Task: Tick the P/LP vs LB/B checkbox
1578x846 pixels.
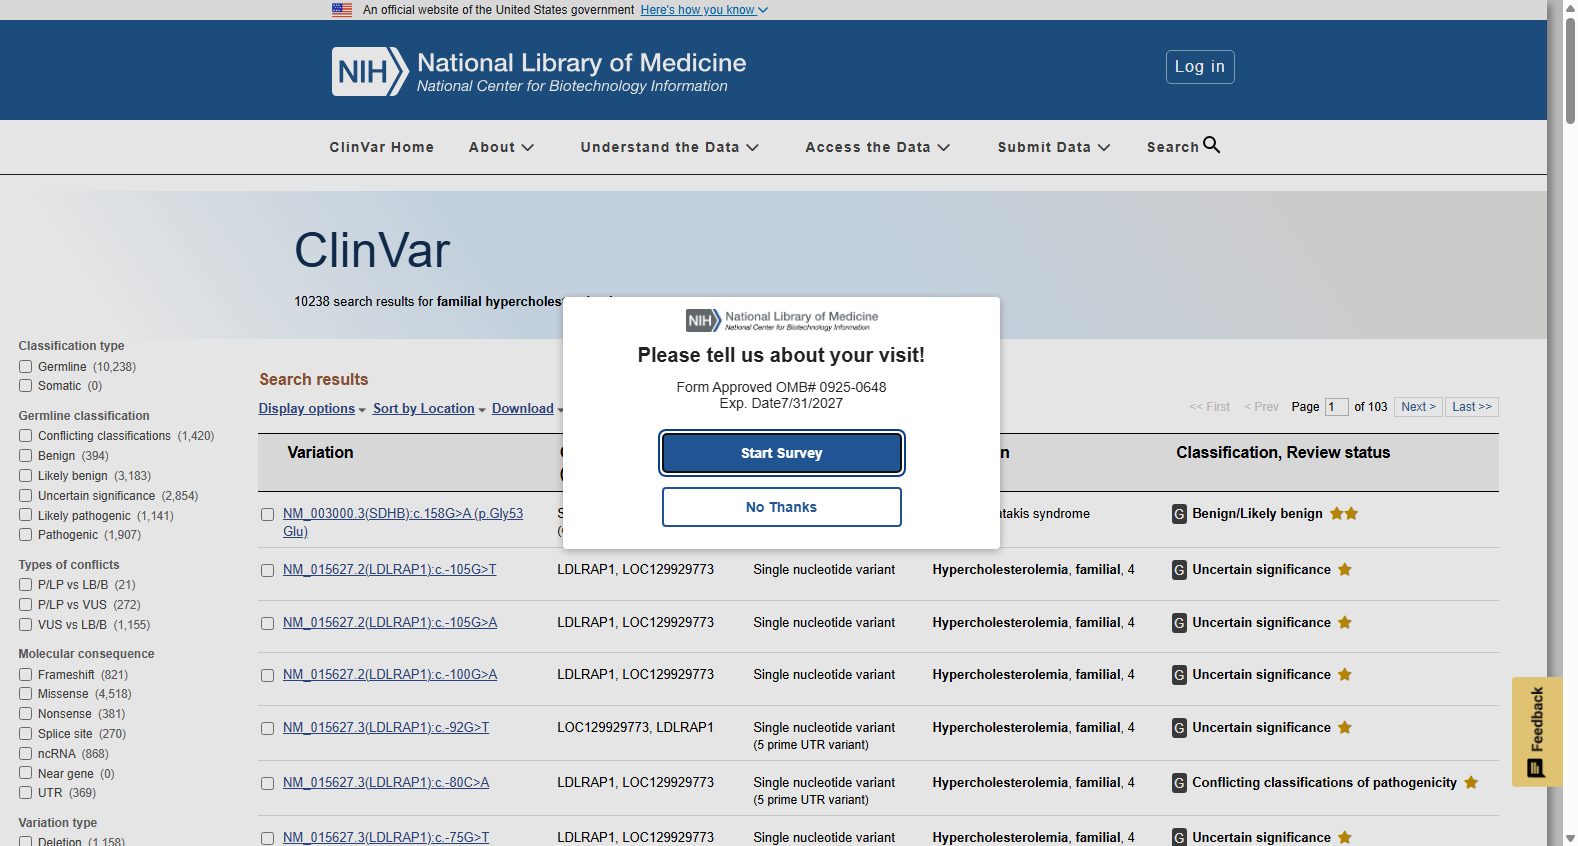Action: (25, 585)
